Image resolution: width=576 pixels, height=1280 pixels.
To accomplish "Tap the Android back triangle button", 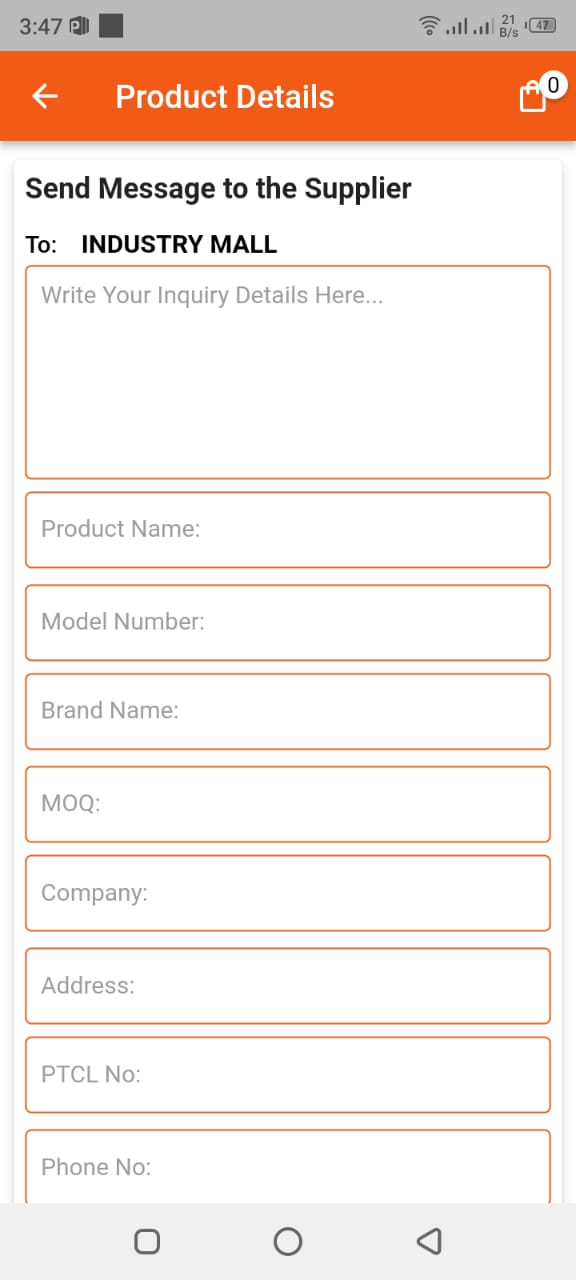I will [x=429, y=1240].
